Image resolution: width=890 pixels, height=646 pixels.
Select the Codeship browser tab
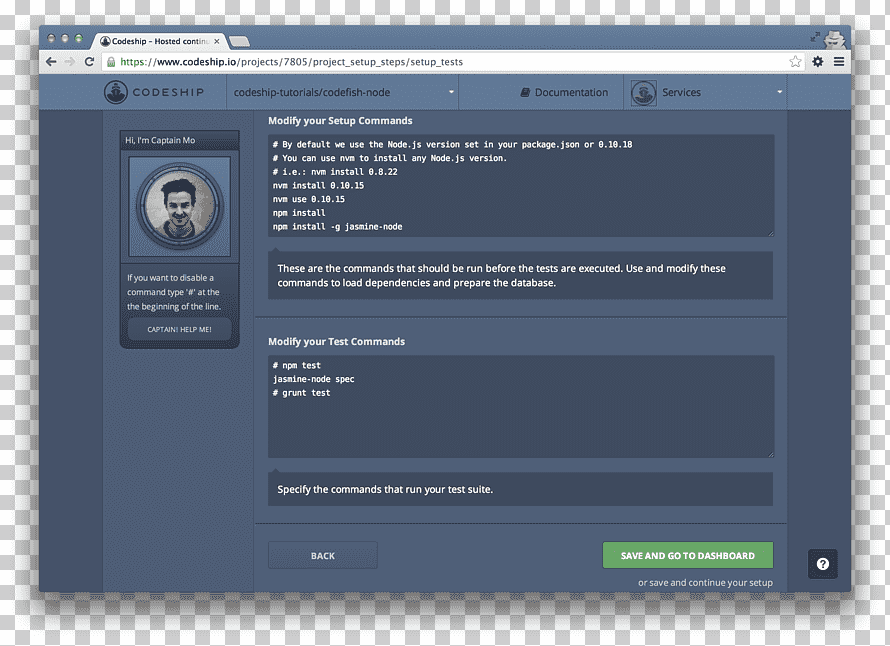point(161,41)
